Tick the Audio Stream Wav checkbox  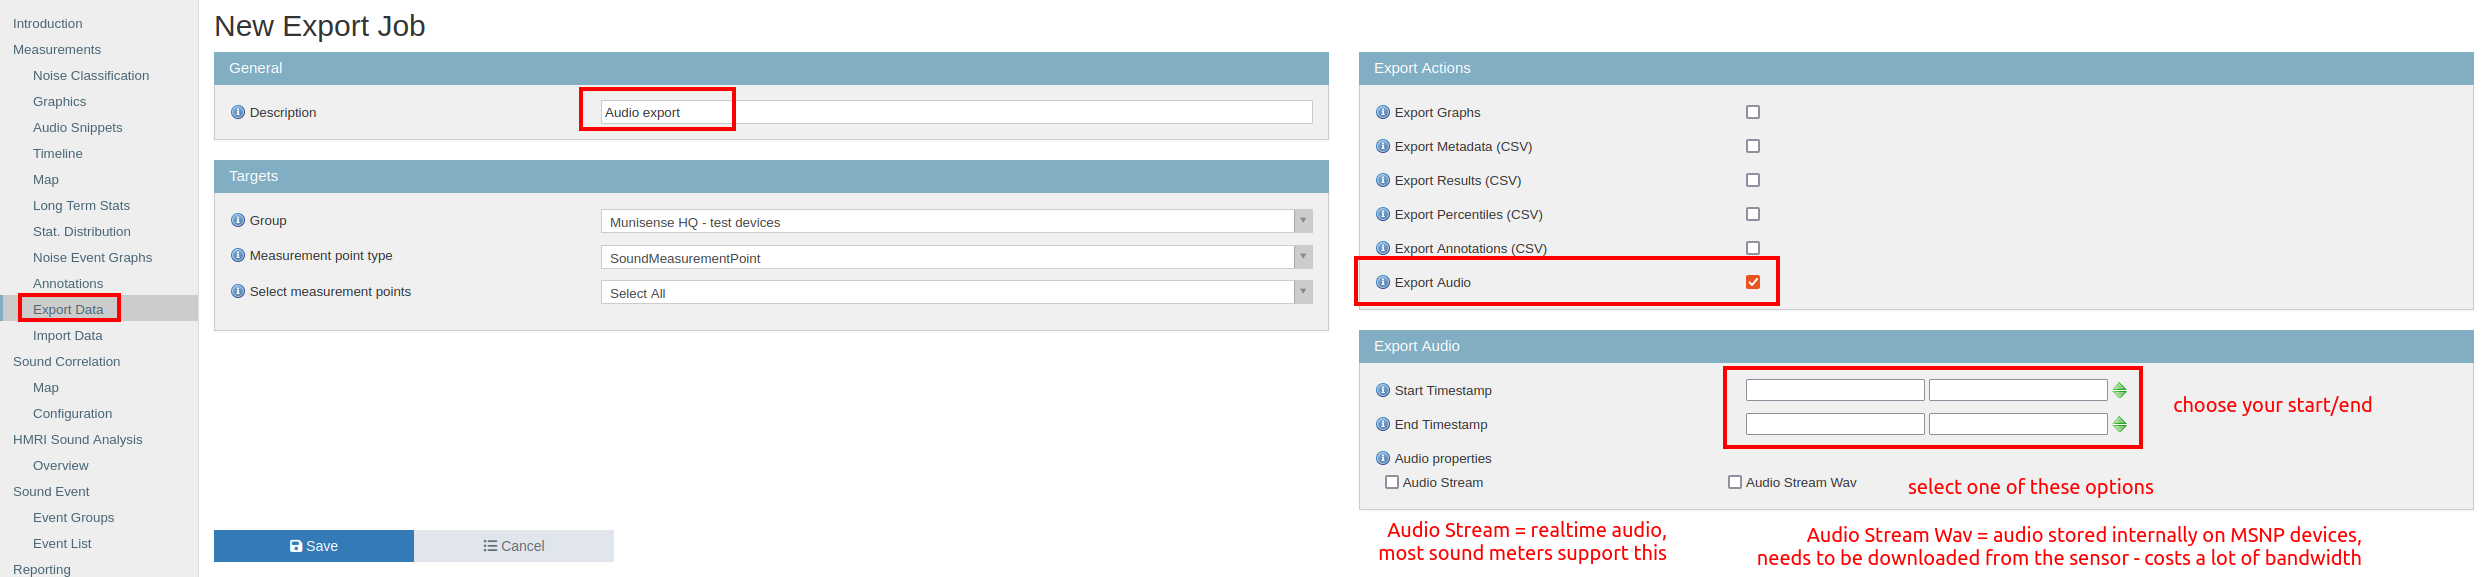1735,482
